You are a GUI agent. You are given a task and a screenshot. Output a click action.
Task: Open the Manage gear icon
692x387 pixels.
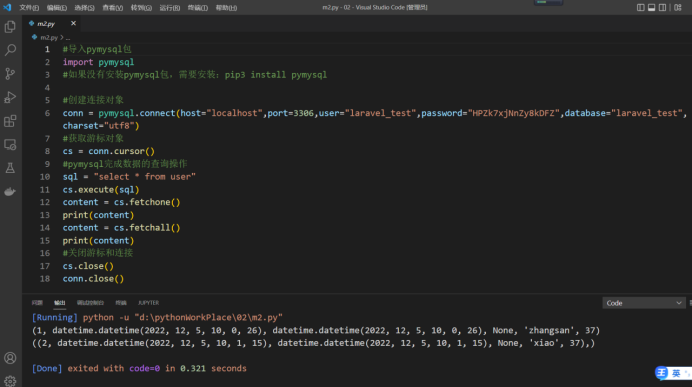click(10, 381)
